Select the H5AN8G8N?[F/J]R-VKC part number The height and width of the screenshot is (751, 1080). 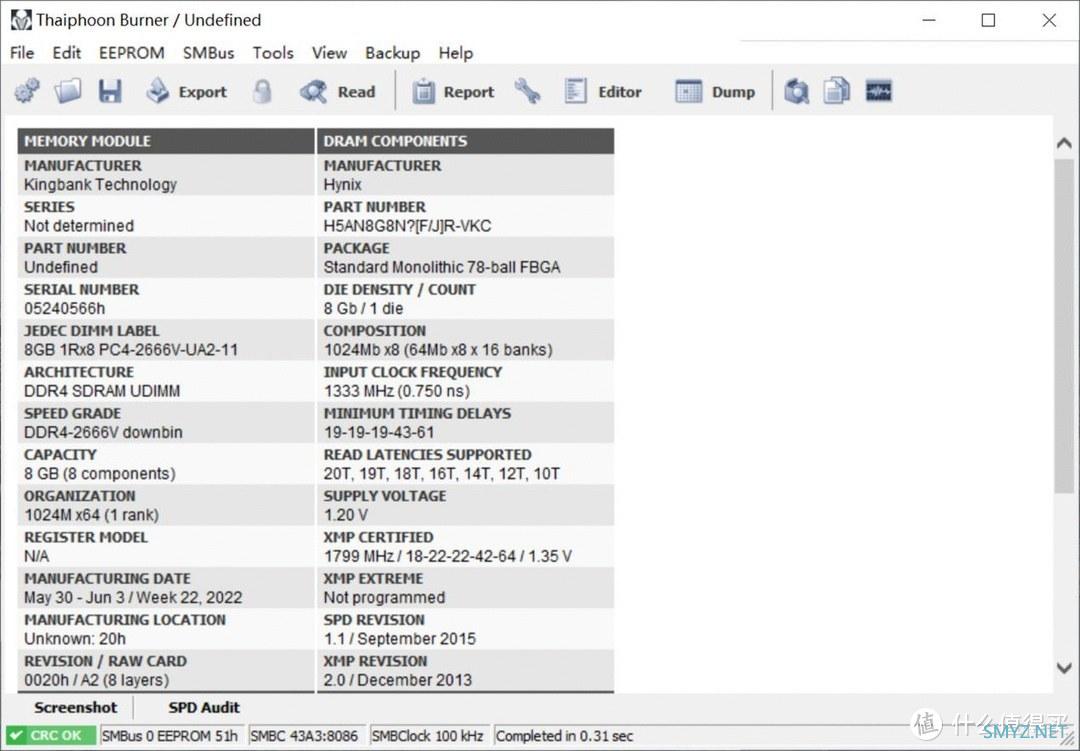click(x=407, y=226)
